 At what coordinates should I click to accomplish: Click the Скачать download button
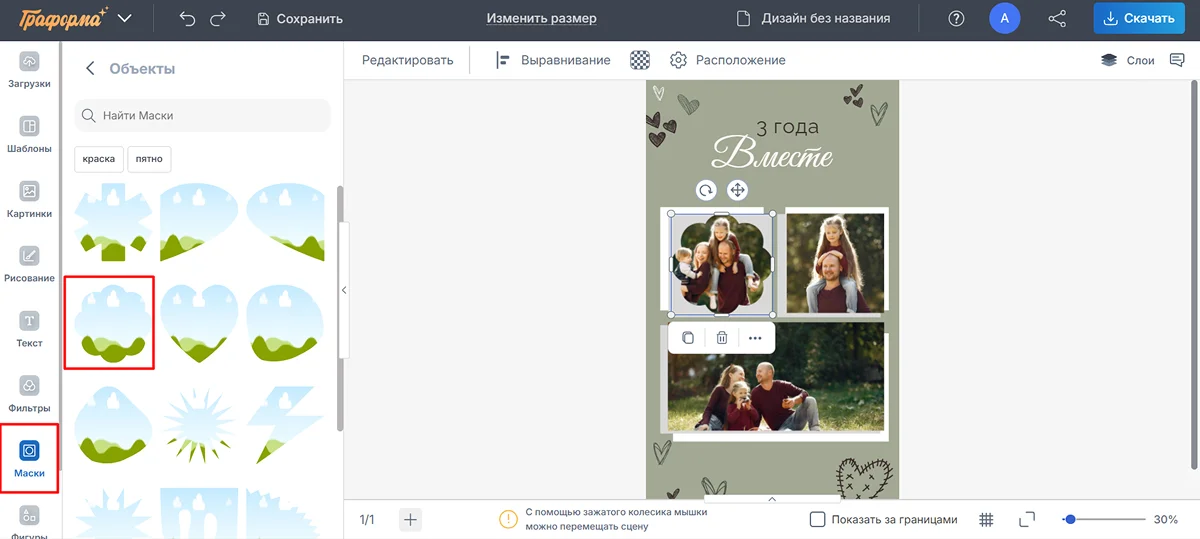pyautogui.click(x=1139, y=18)
